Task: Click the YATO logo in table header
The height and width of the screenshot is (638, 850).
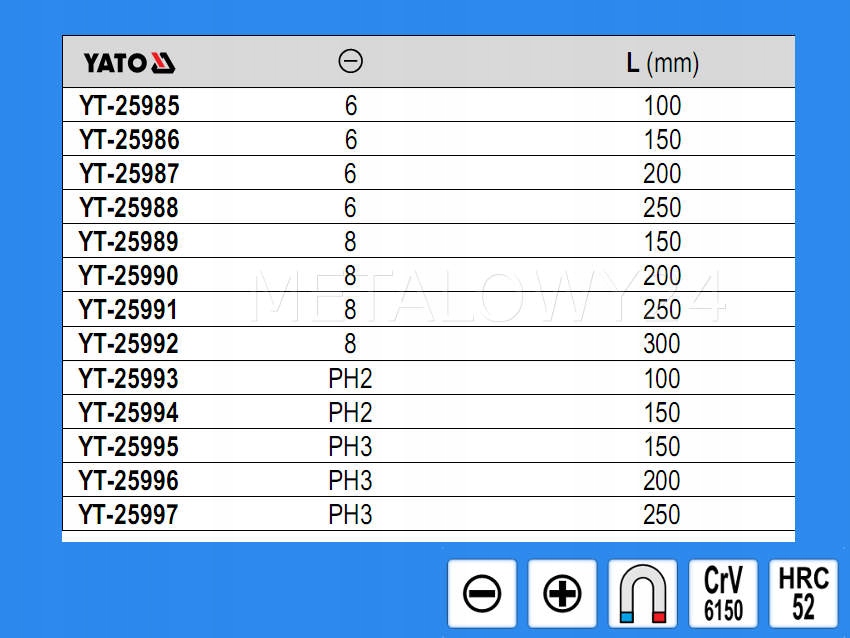Action: tap(129, 63)
